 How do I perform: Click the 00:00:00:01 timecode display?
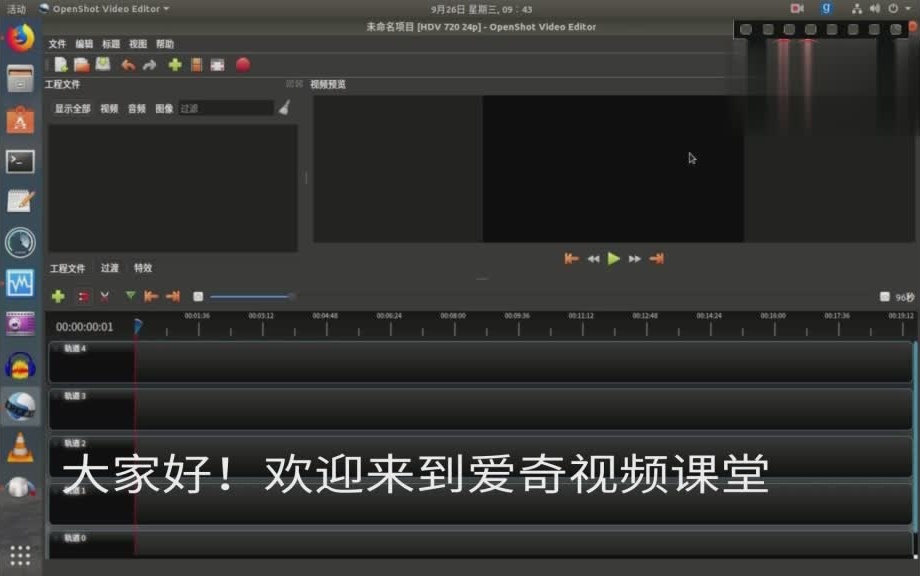pos(84,327)
